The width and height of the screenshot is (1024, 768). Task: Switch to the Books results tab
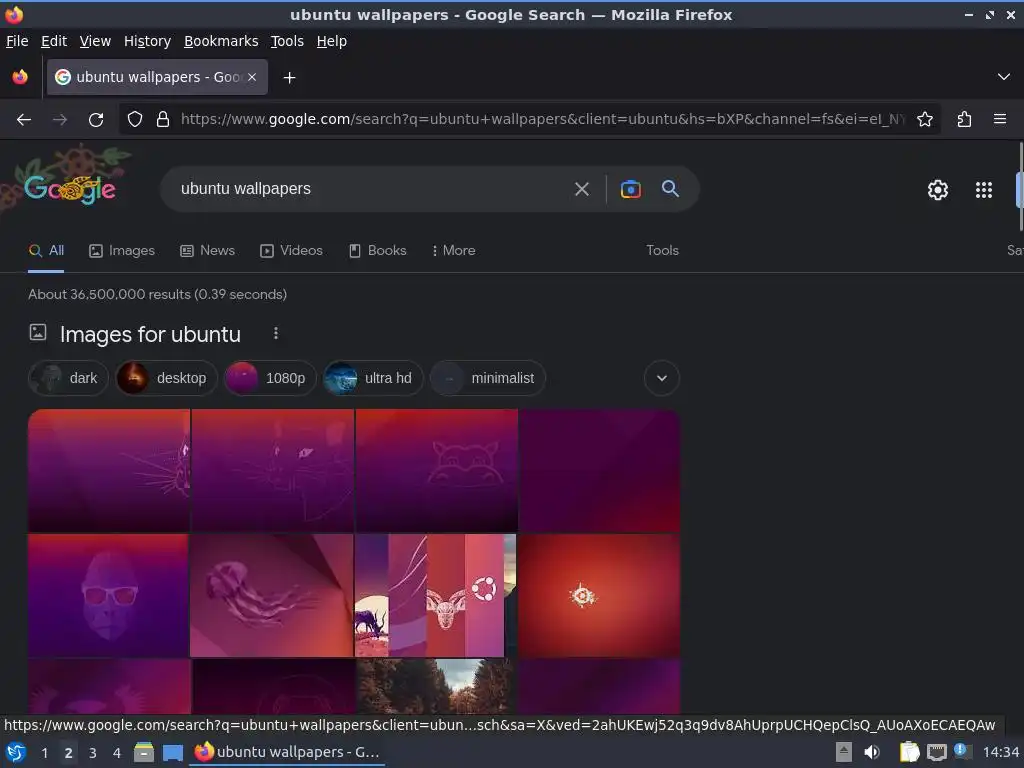(x=377, y=251)
